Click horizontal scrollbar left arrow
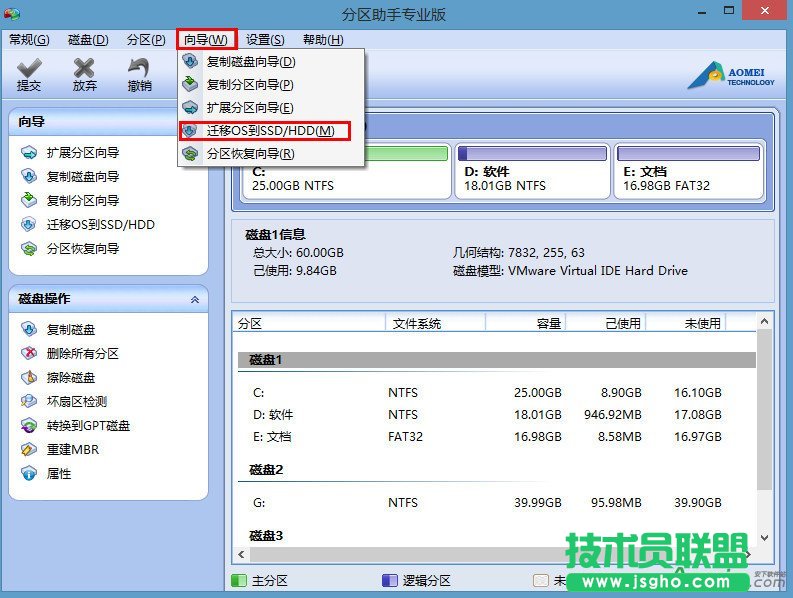The width and height of the screenshot is (793, 598). coord(241,554)
